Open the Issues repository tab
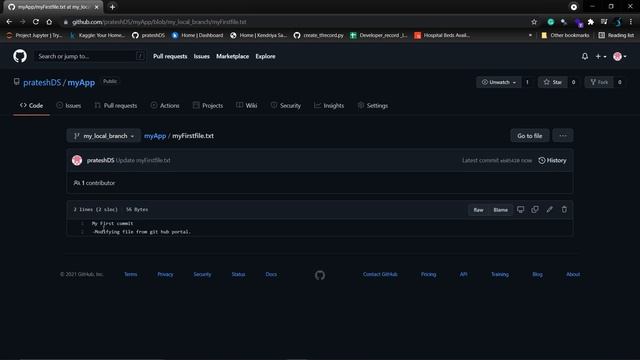Viewport: 640px width, 360px height. (69, 105)
